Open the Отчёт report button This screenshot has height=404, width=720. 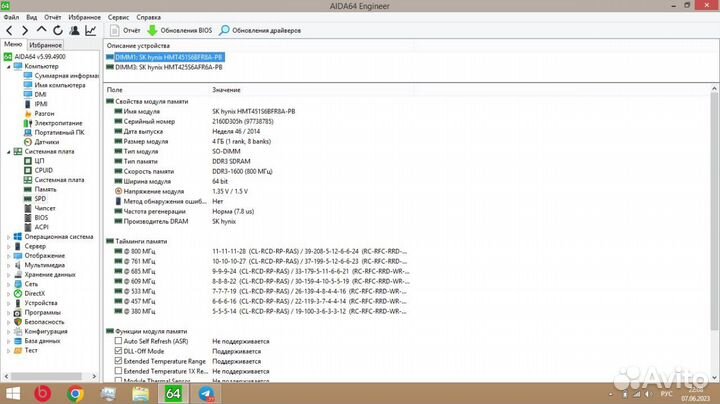pyautogui.click(x=125, y=30)
